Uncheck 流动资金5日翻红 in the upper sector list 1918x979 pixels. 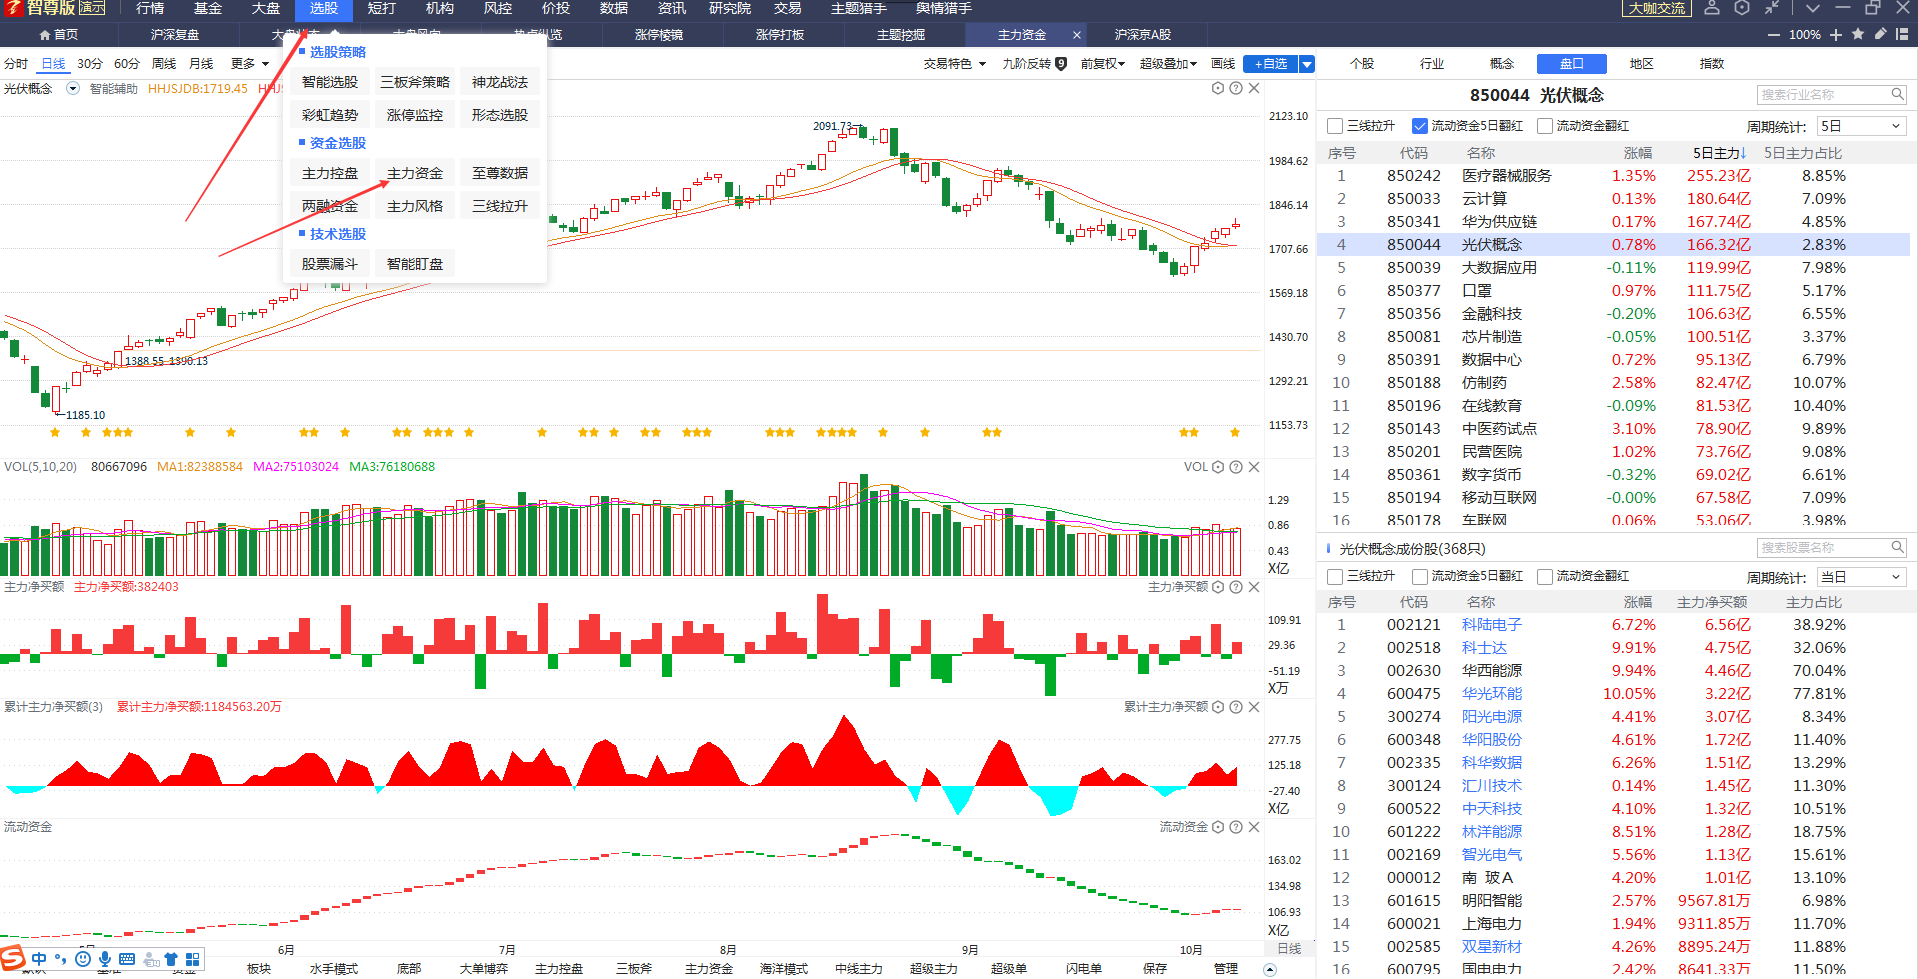click(x=1420, y=126)
